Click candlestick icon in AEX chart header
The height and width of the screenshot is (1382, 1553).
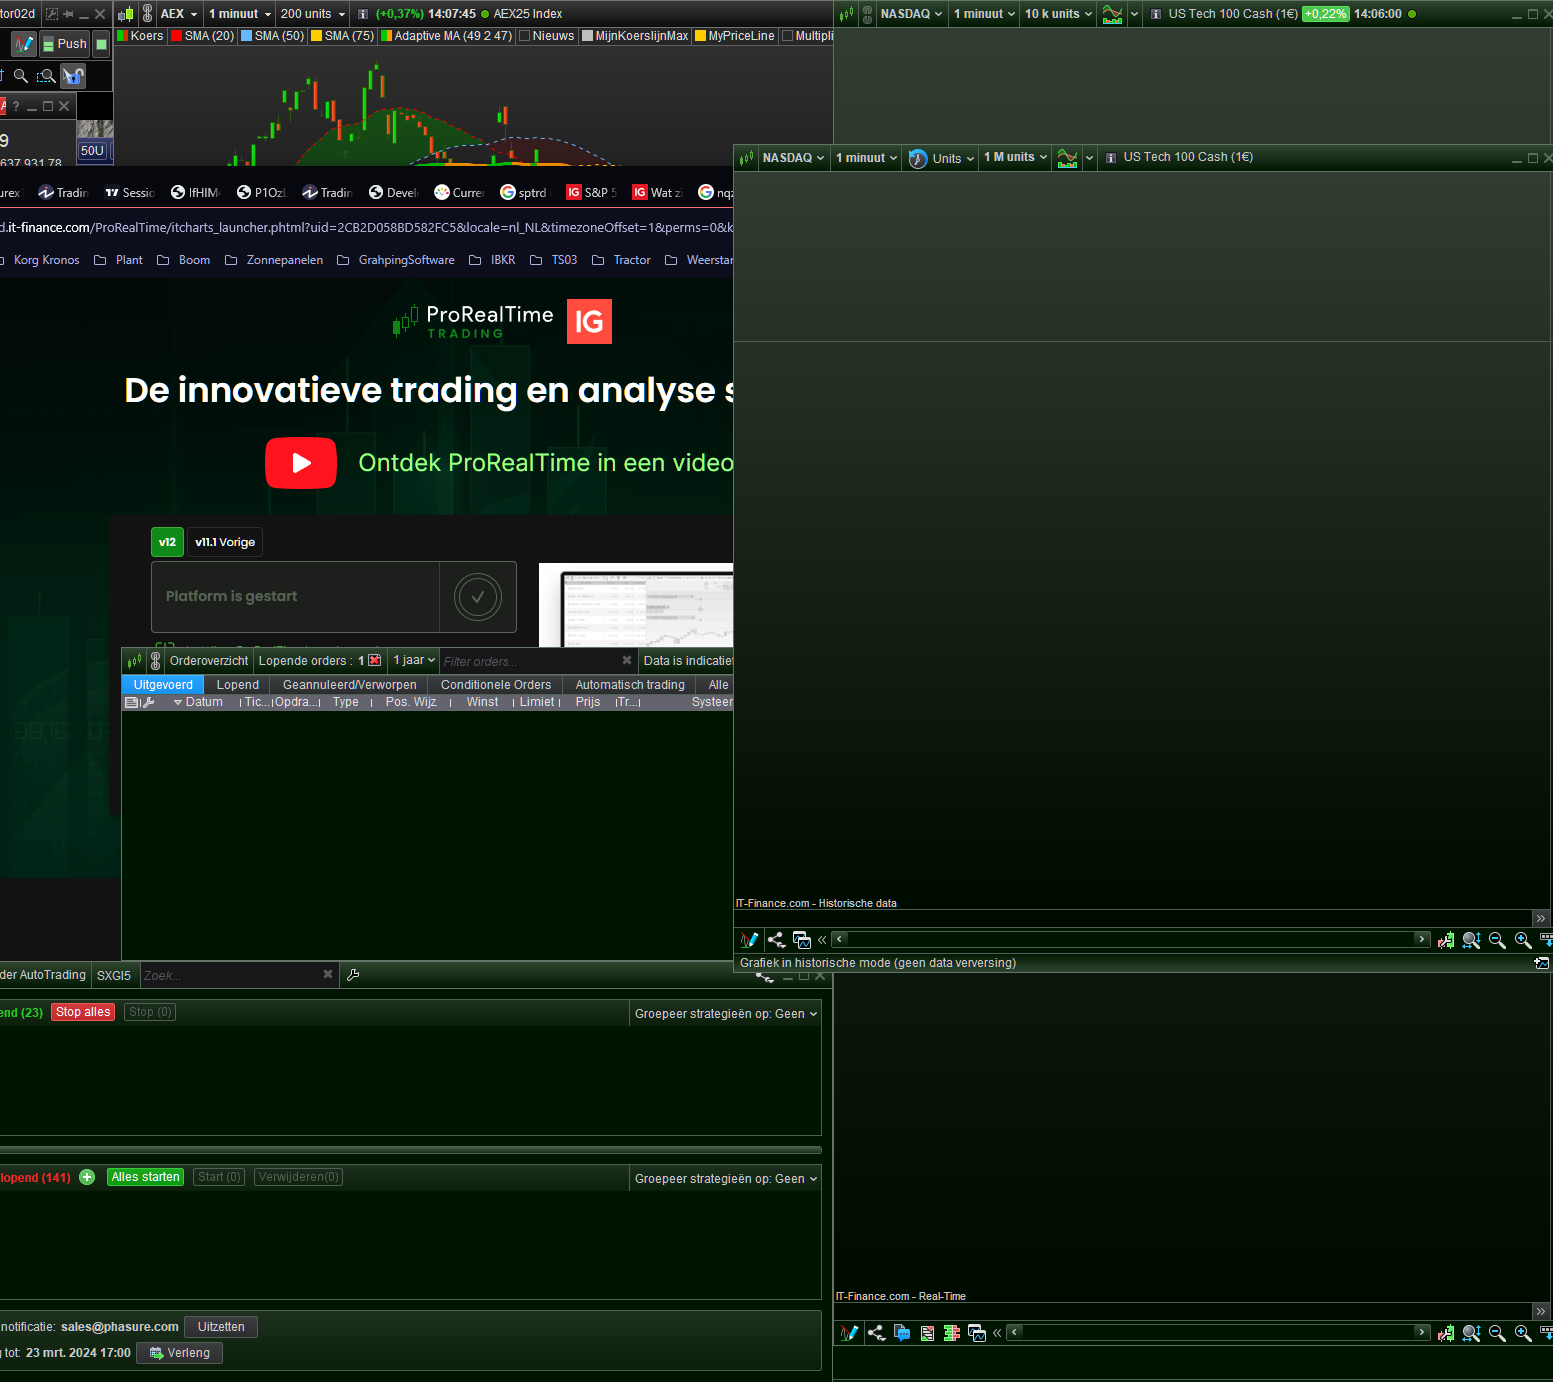[126, 14]
